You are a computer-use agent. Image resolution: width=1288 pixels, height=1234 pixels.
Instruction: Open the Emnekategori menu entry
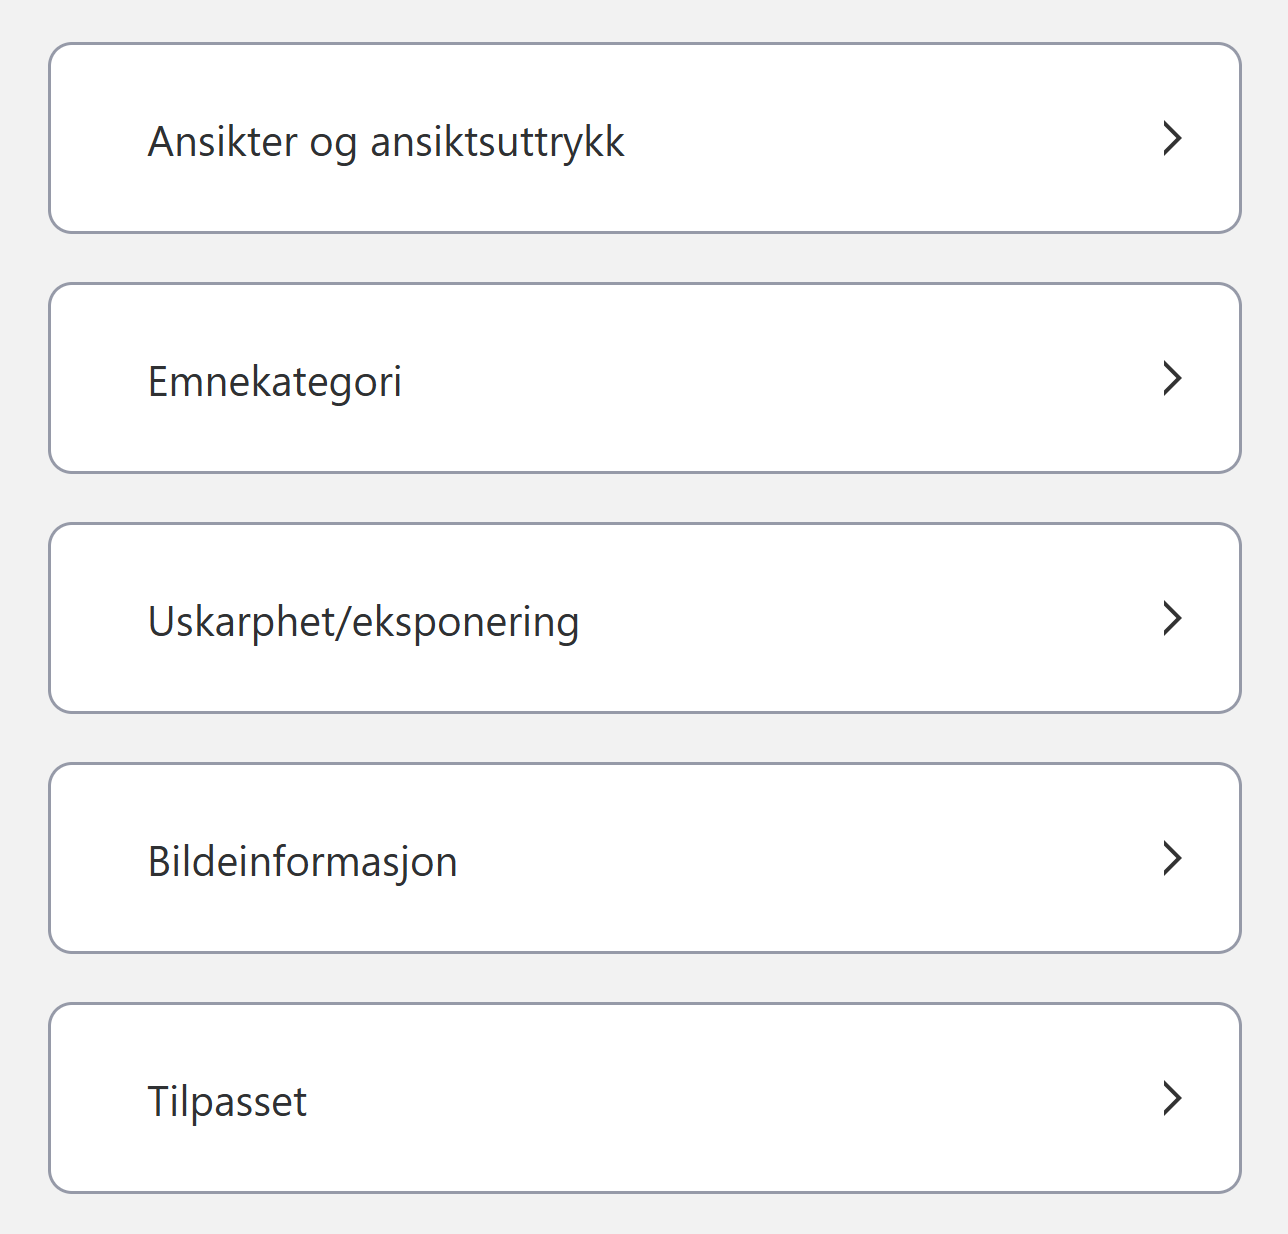644,379
